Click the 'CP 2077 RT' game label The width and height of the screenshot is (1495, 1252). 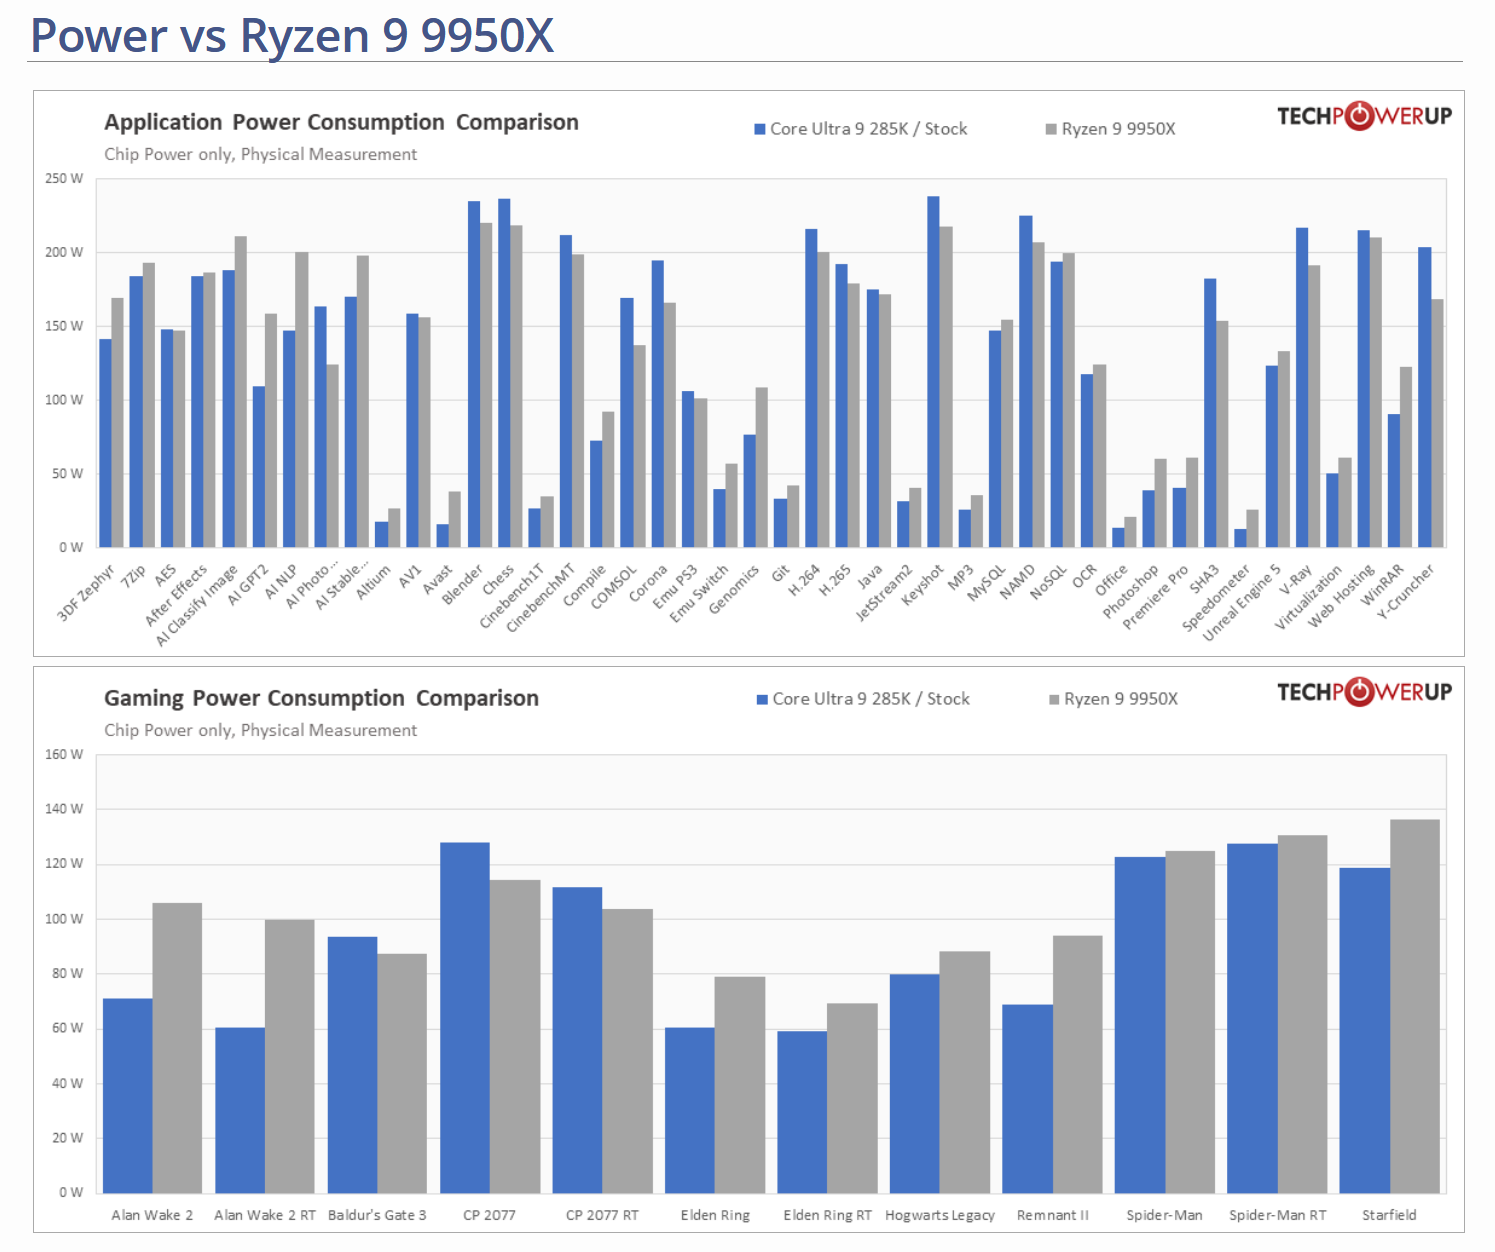click(x=602, y=1215)
